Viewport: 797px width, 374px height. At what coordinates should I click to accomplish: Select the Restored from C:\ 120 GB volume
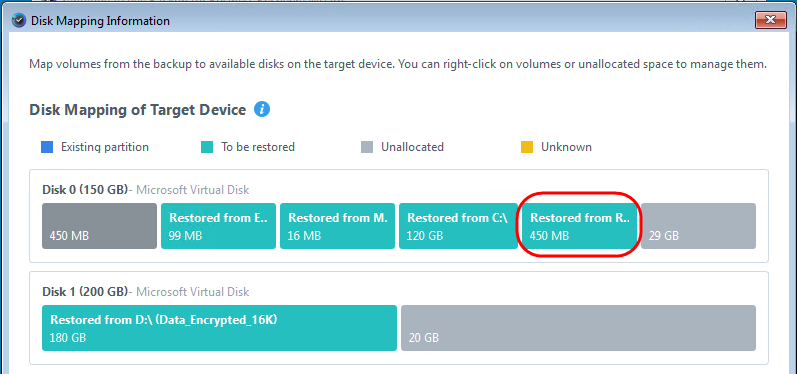(456, 226)
